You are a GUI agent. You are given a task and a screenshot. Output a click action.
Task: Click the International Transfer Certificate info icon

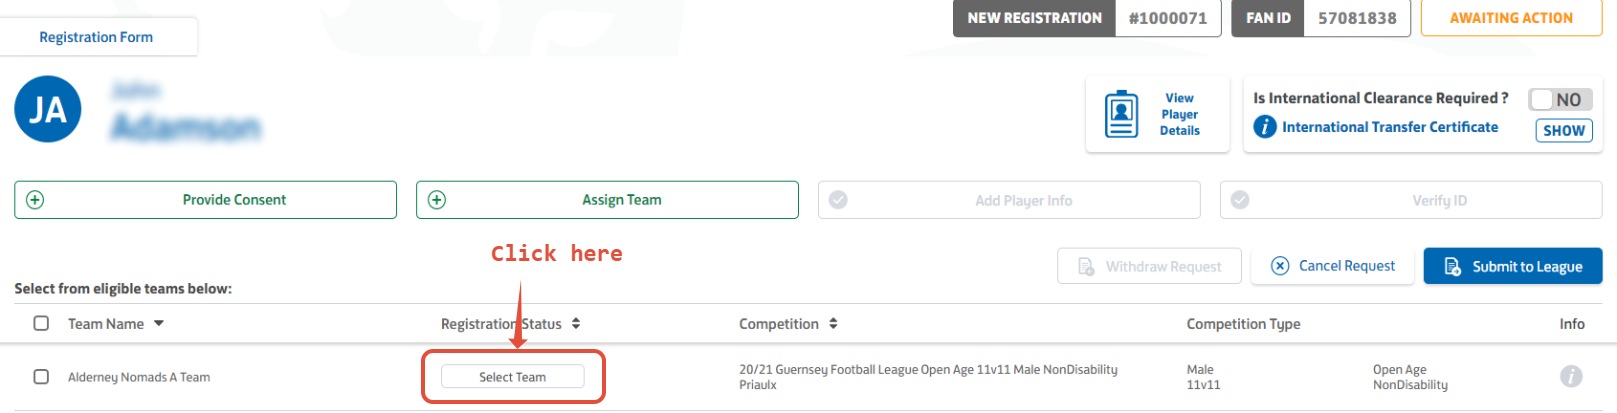pyautogui.click(x=1265, y=127)
